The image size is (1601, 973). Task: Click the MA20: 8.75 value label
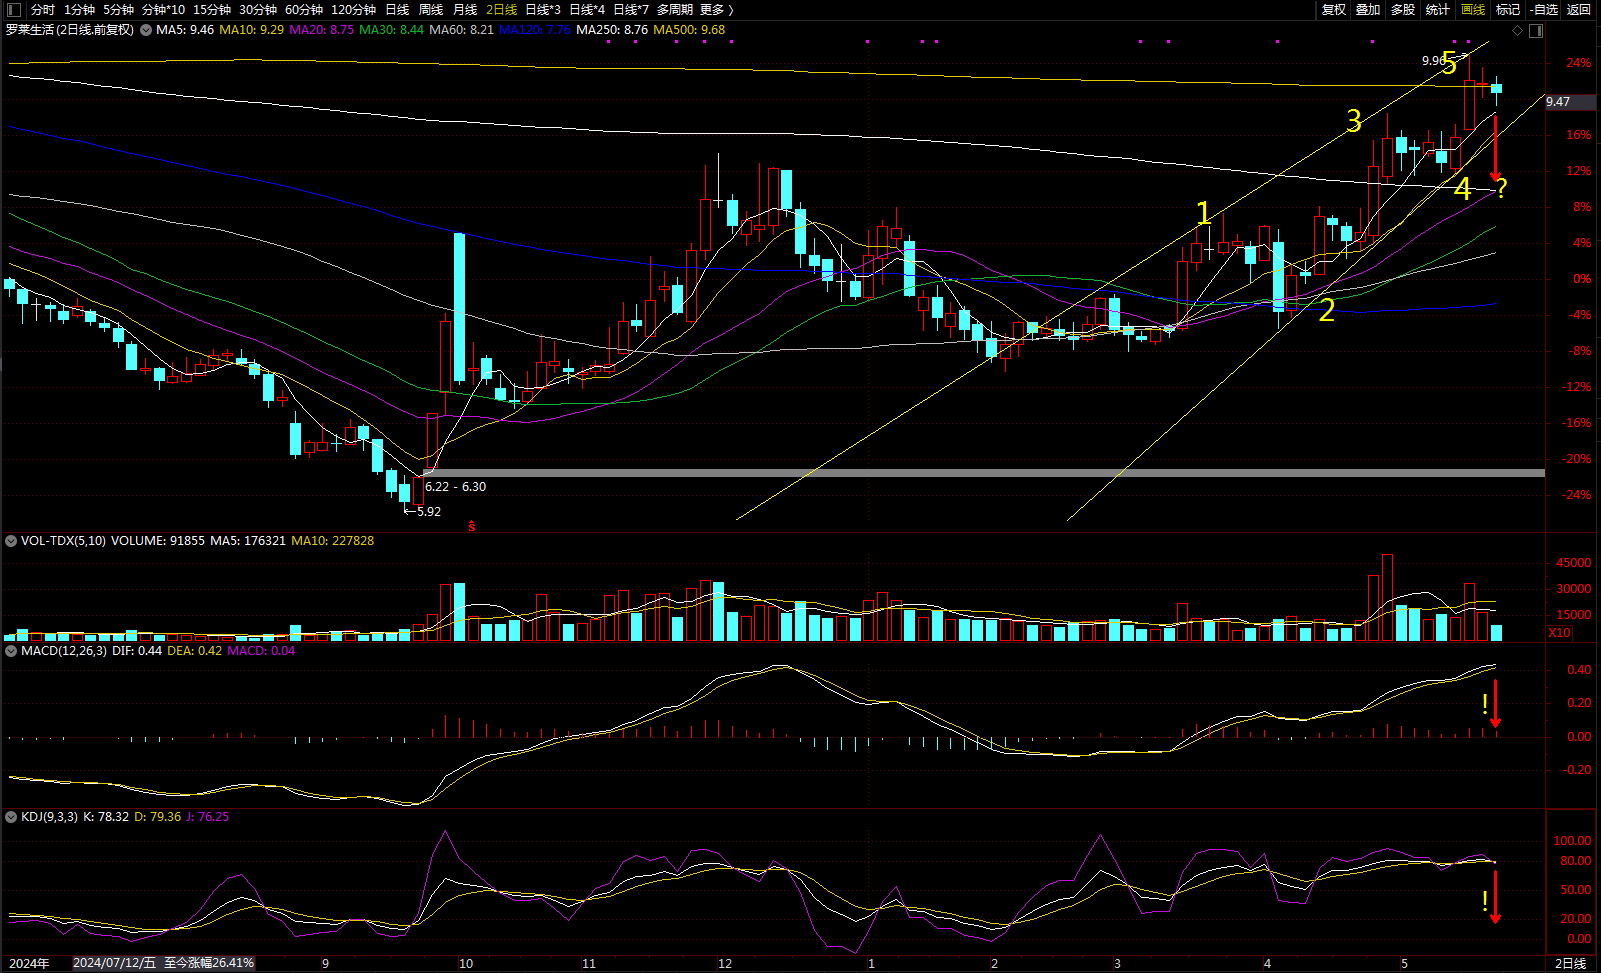point(321,30)
